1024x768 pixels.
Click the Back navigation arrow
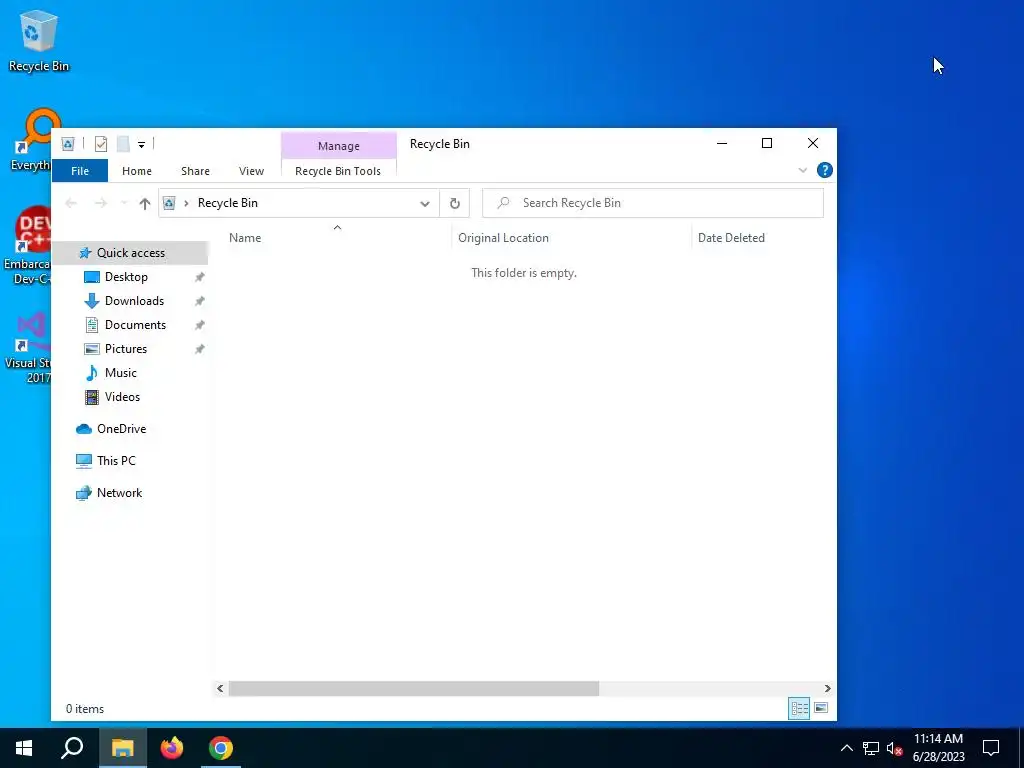71,203
